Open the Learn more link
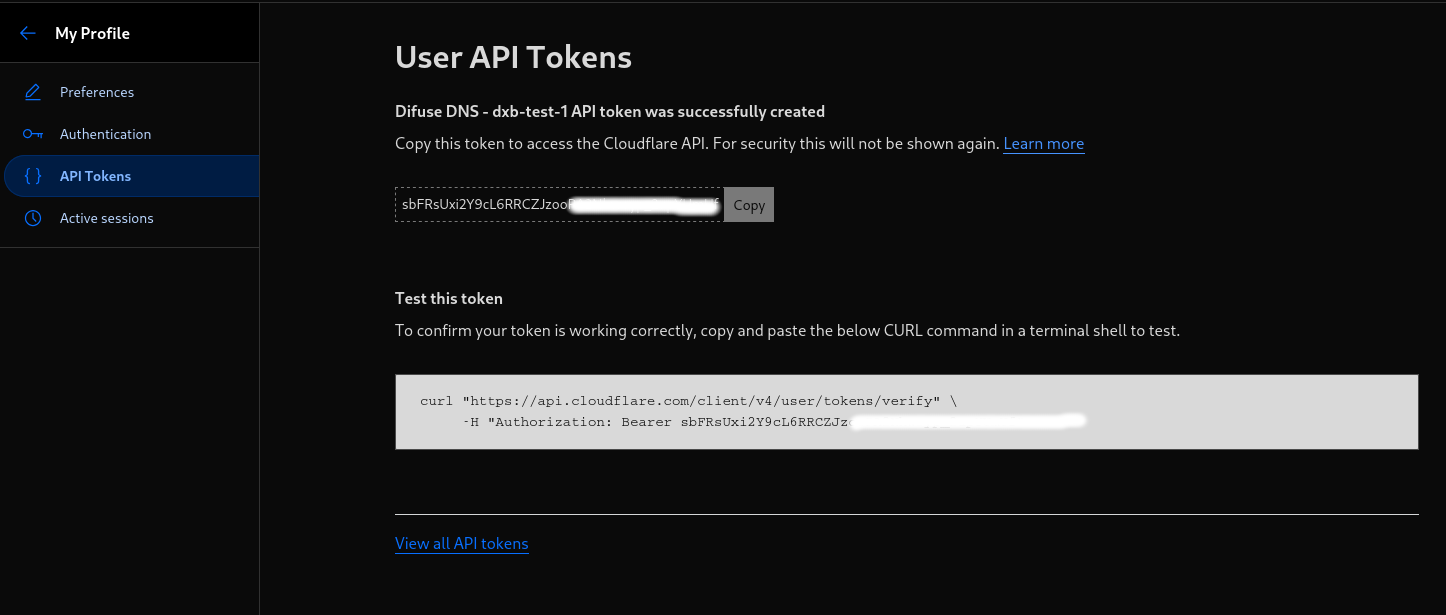Screen dimensions: 1446x615 point(1043,143)
